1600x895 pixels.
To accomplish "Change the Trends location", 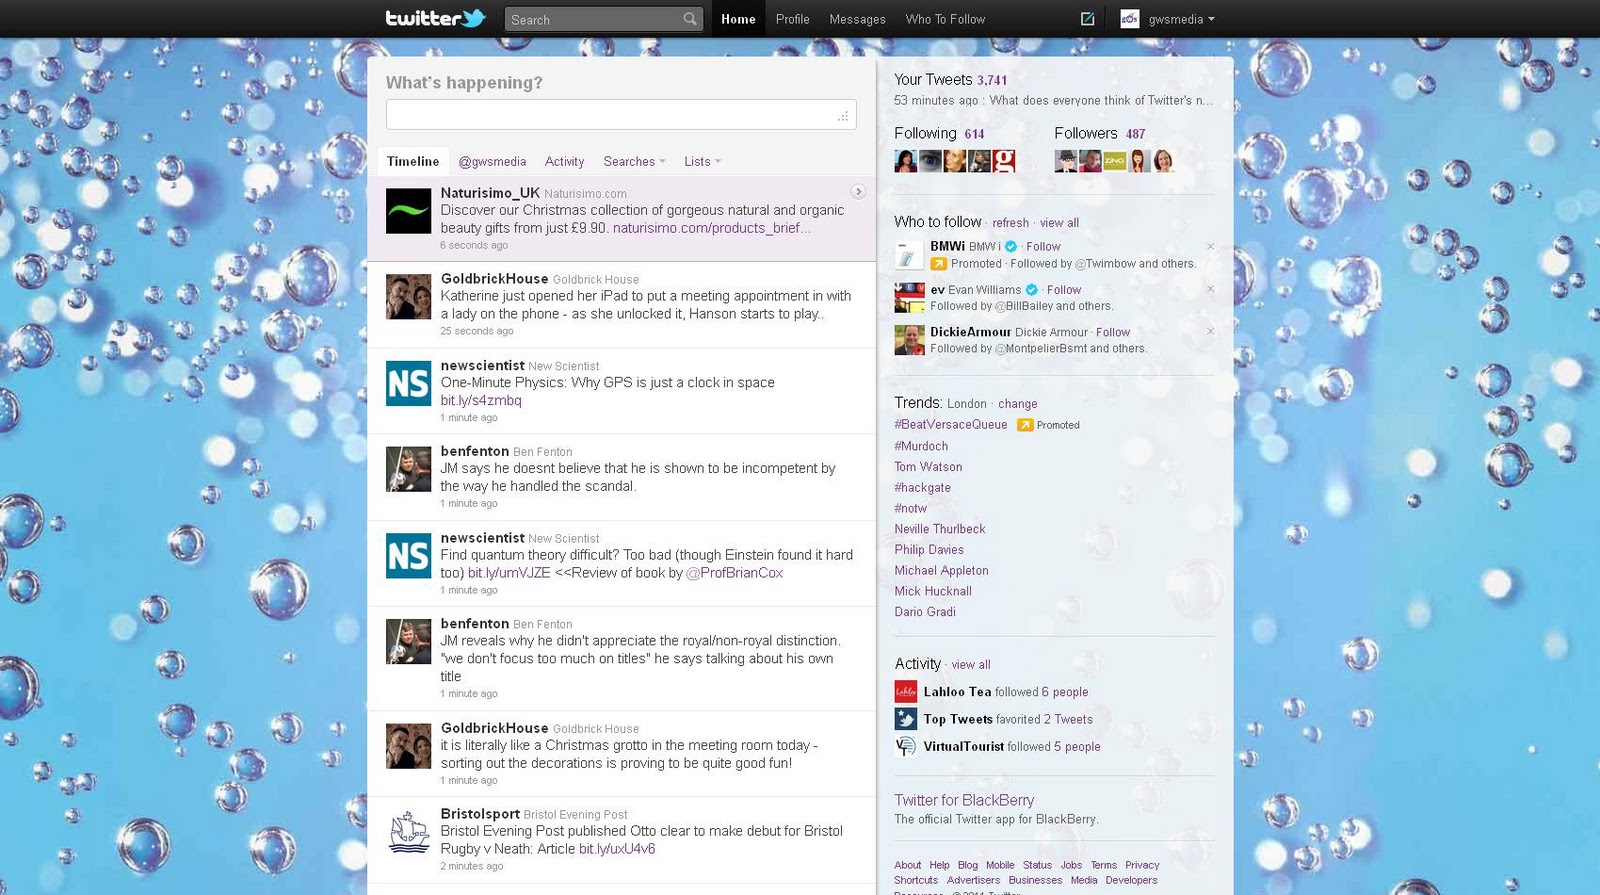I will (1017, 404).
